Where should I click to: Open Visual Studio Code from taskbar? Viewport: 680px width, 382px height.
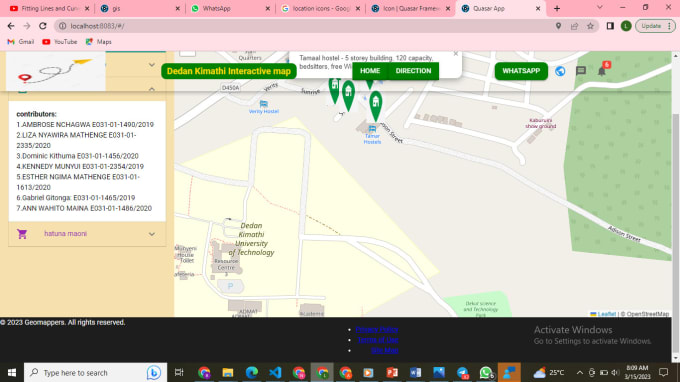coord(275,372)
